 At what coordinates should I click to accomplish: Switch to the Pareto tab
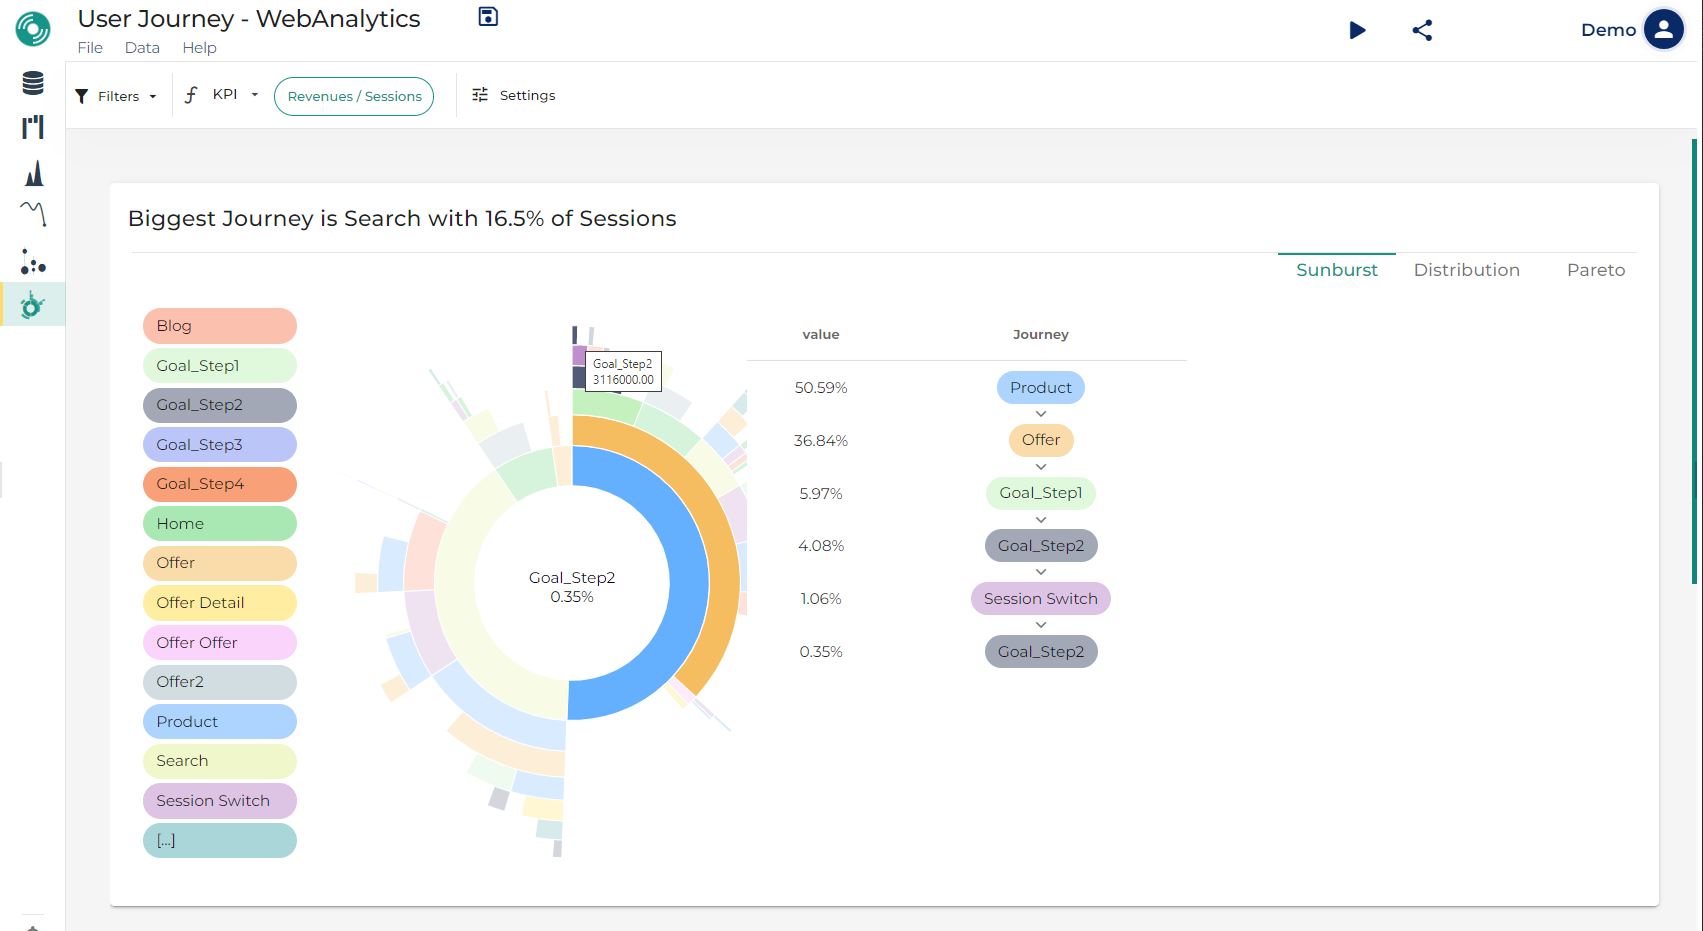[1595, 270]
